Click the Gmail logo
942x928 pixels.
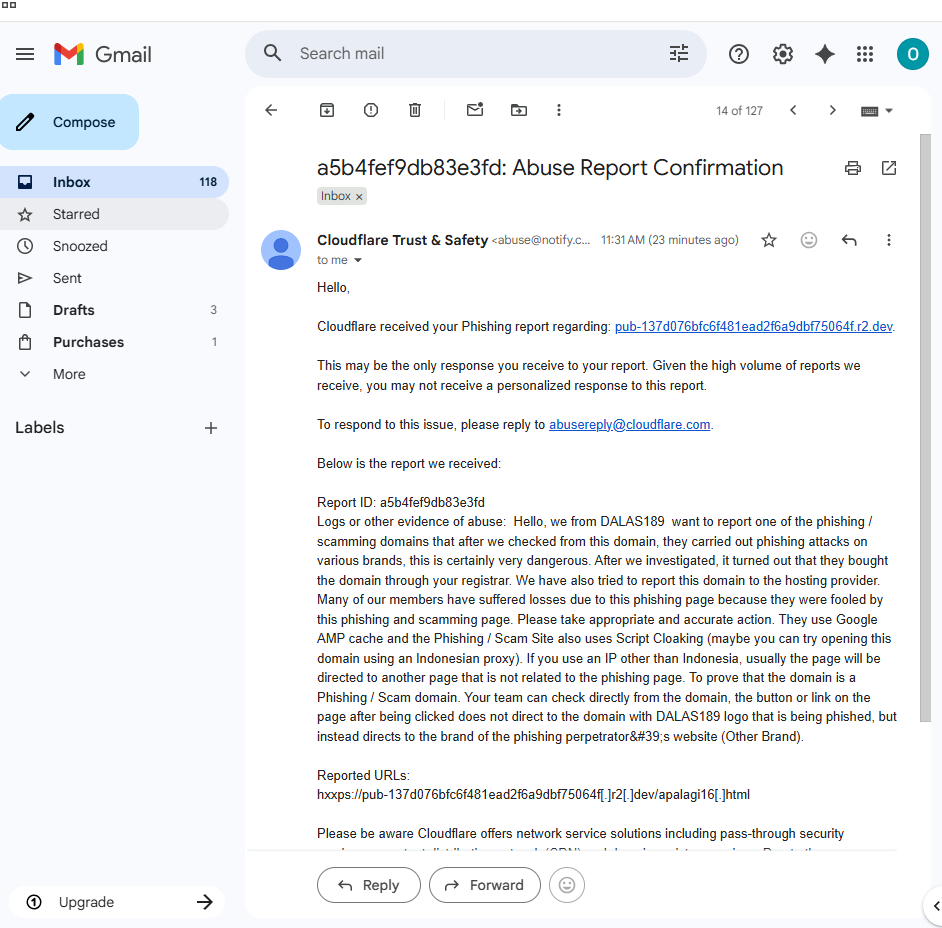(102, 54)
